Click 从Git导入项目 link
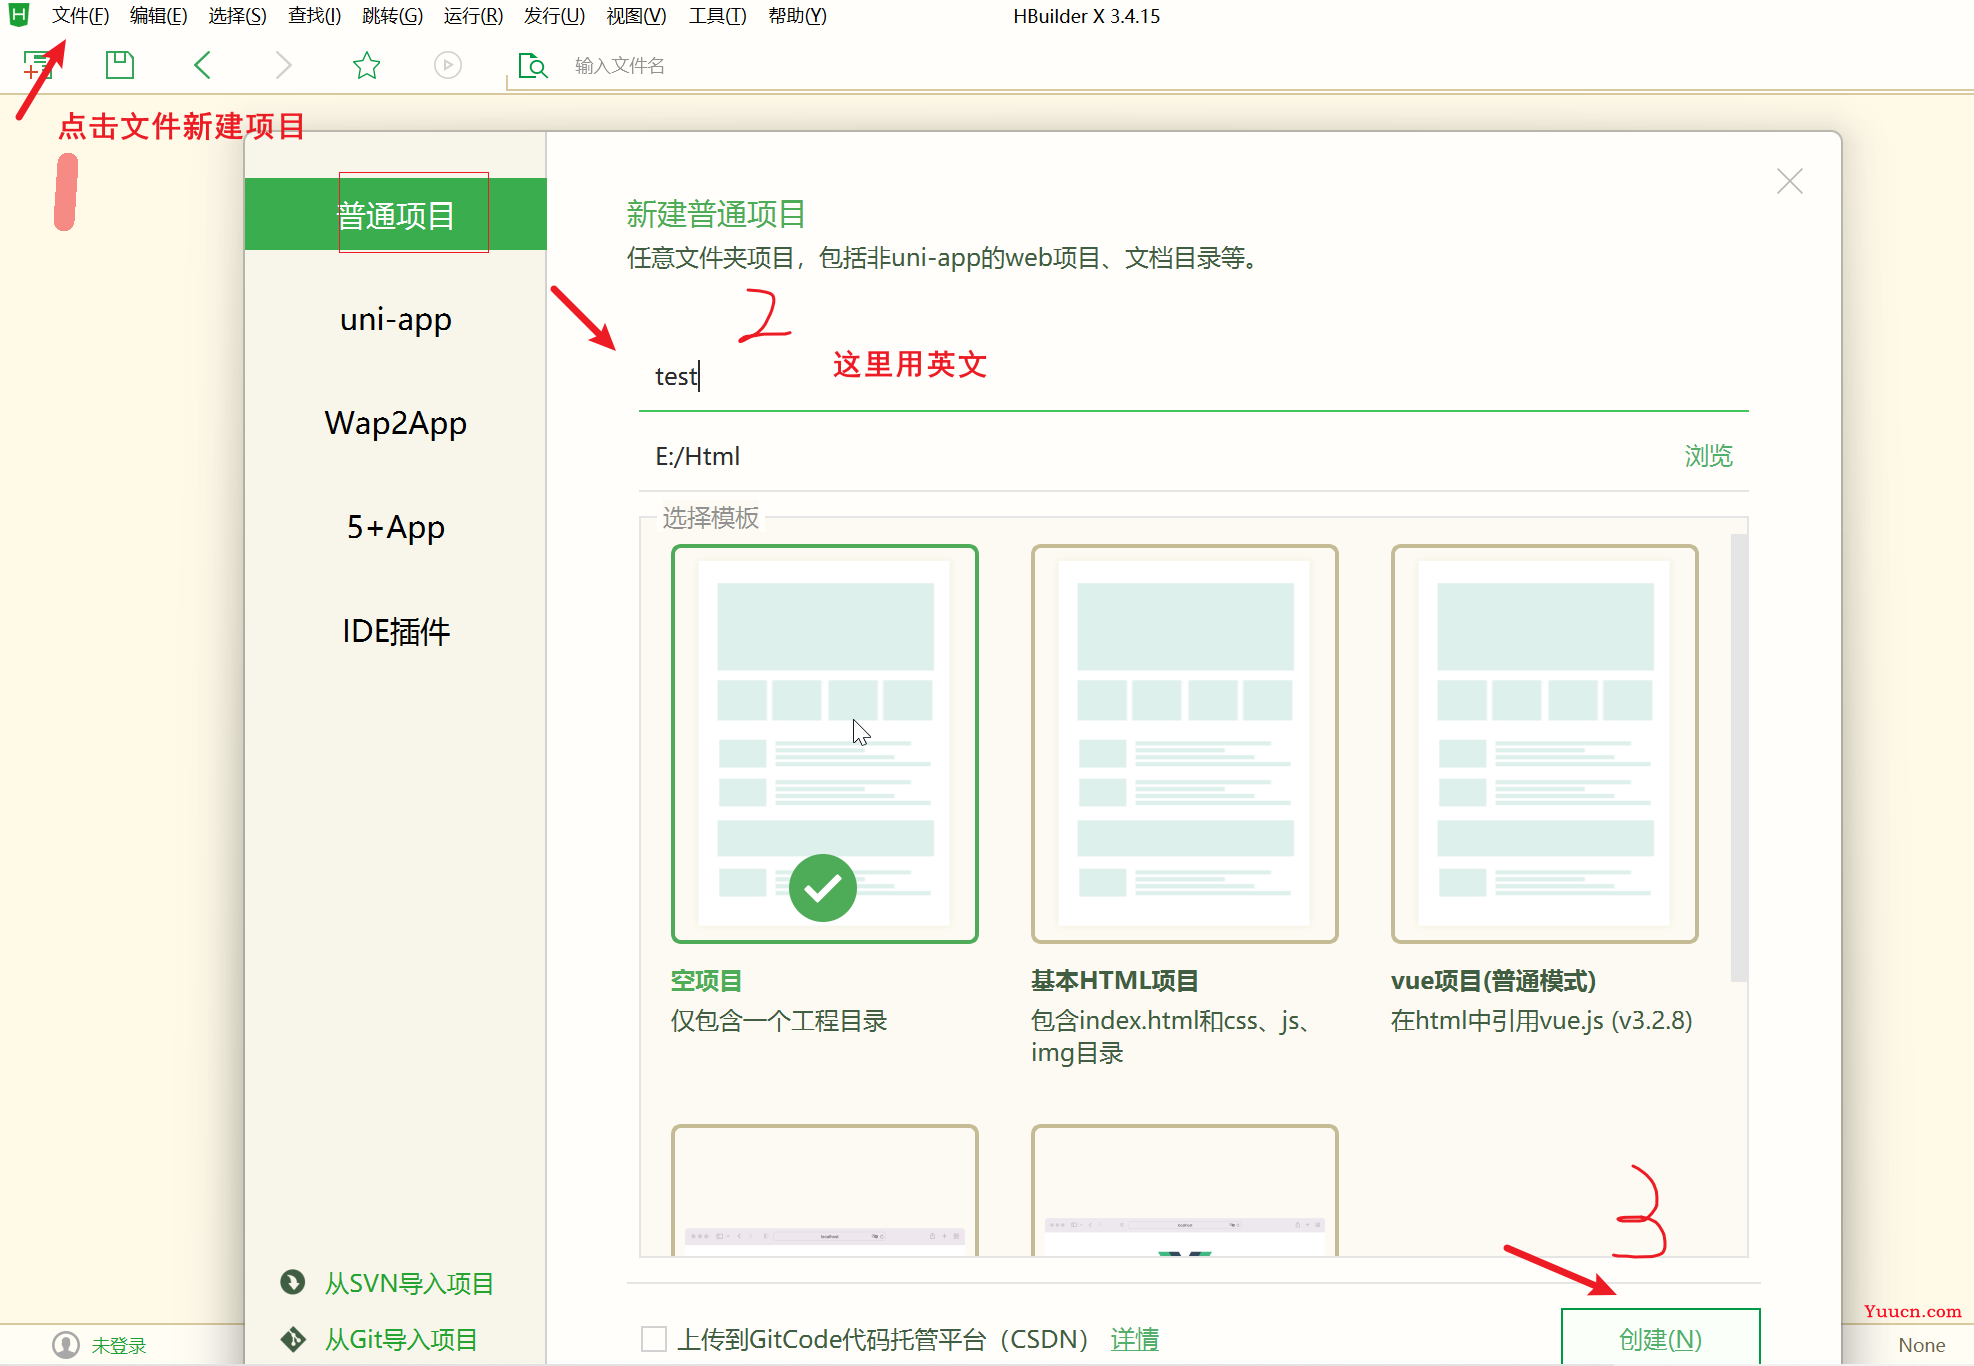The image size is (1974, 1366). pyautogui.click(x=401, y=1339)
